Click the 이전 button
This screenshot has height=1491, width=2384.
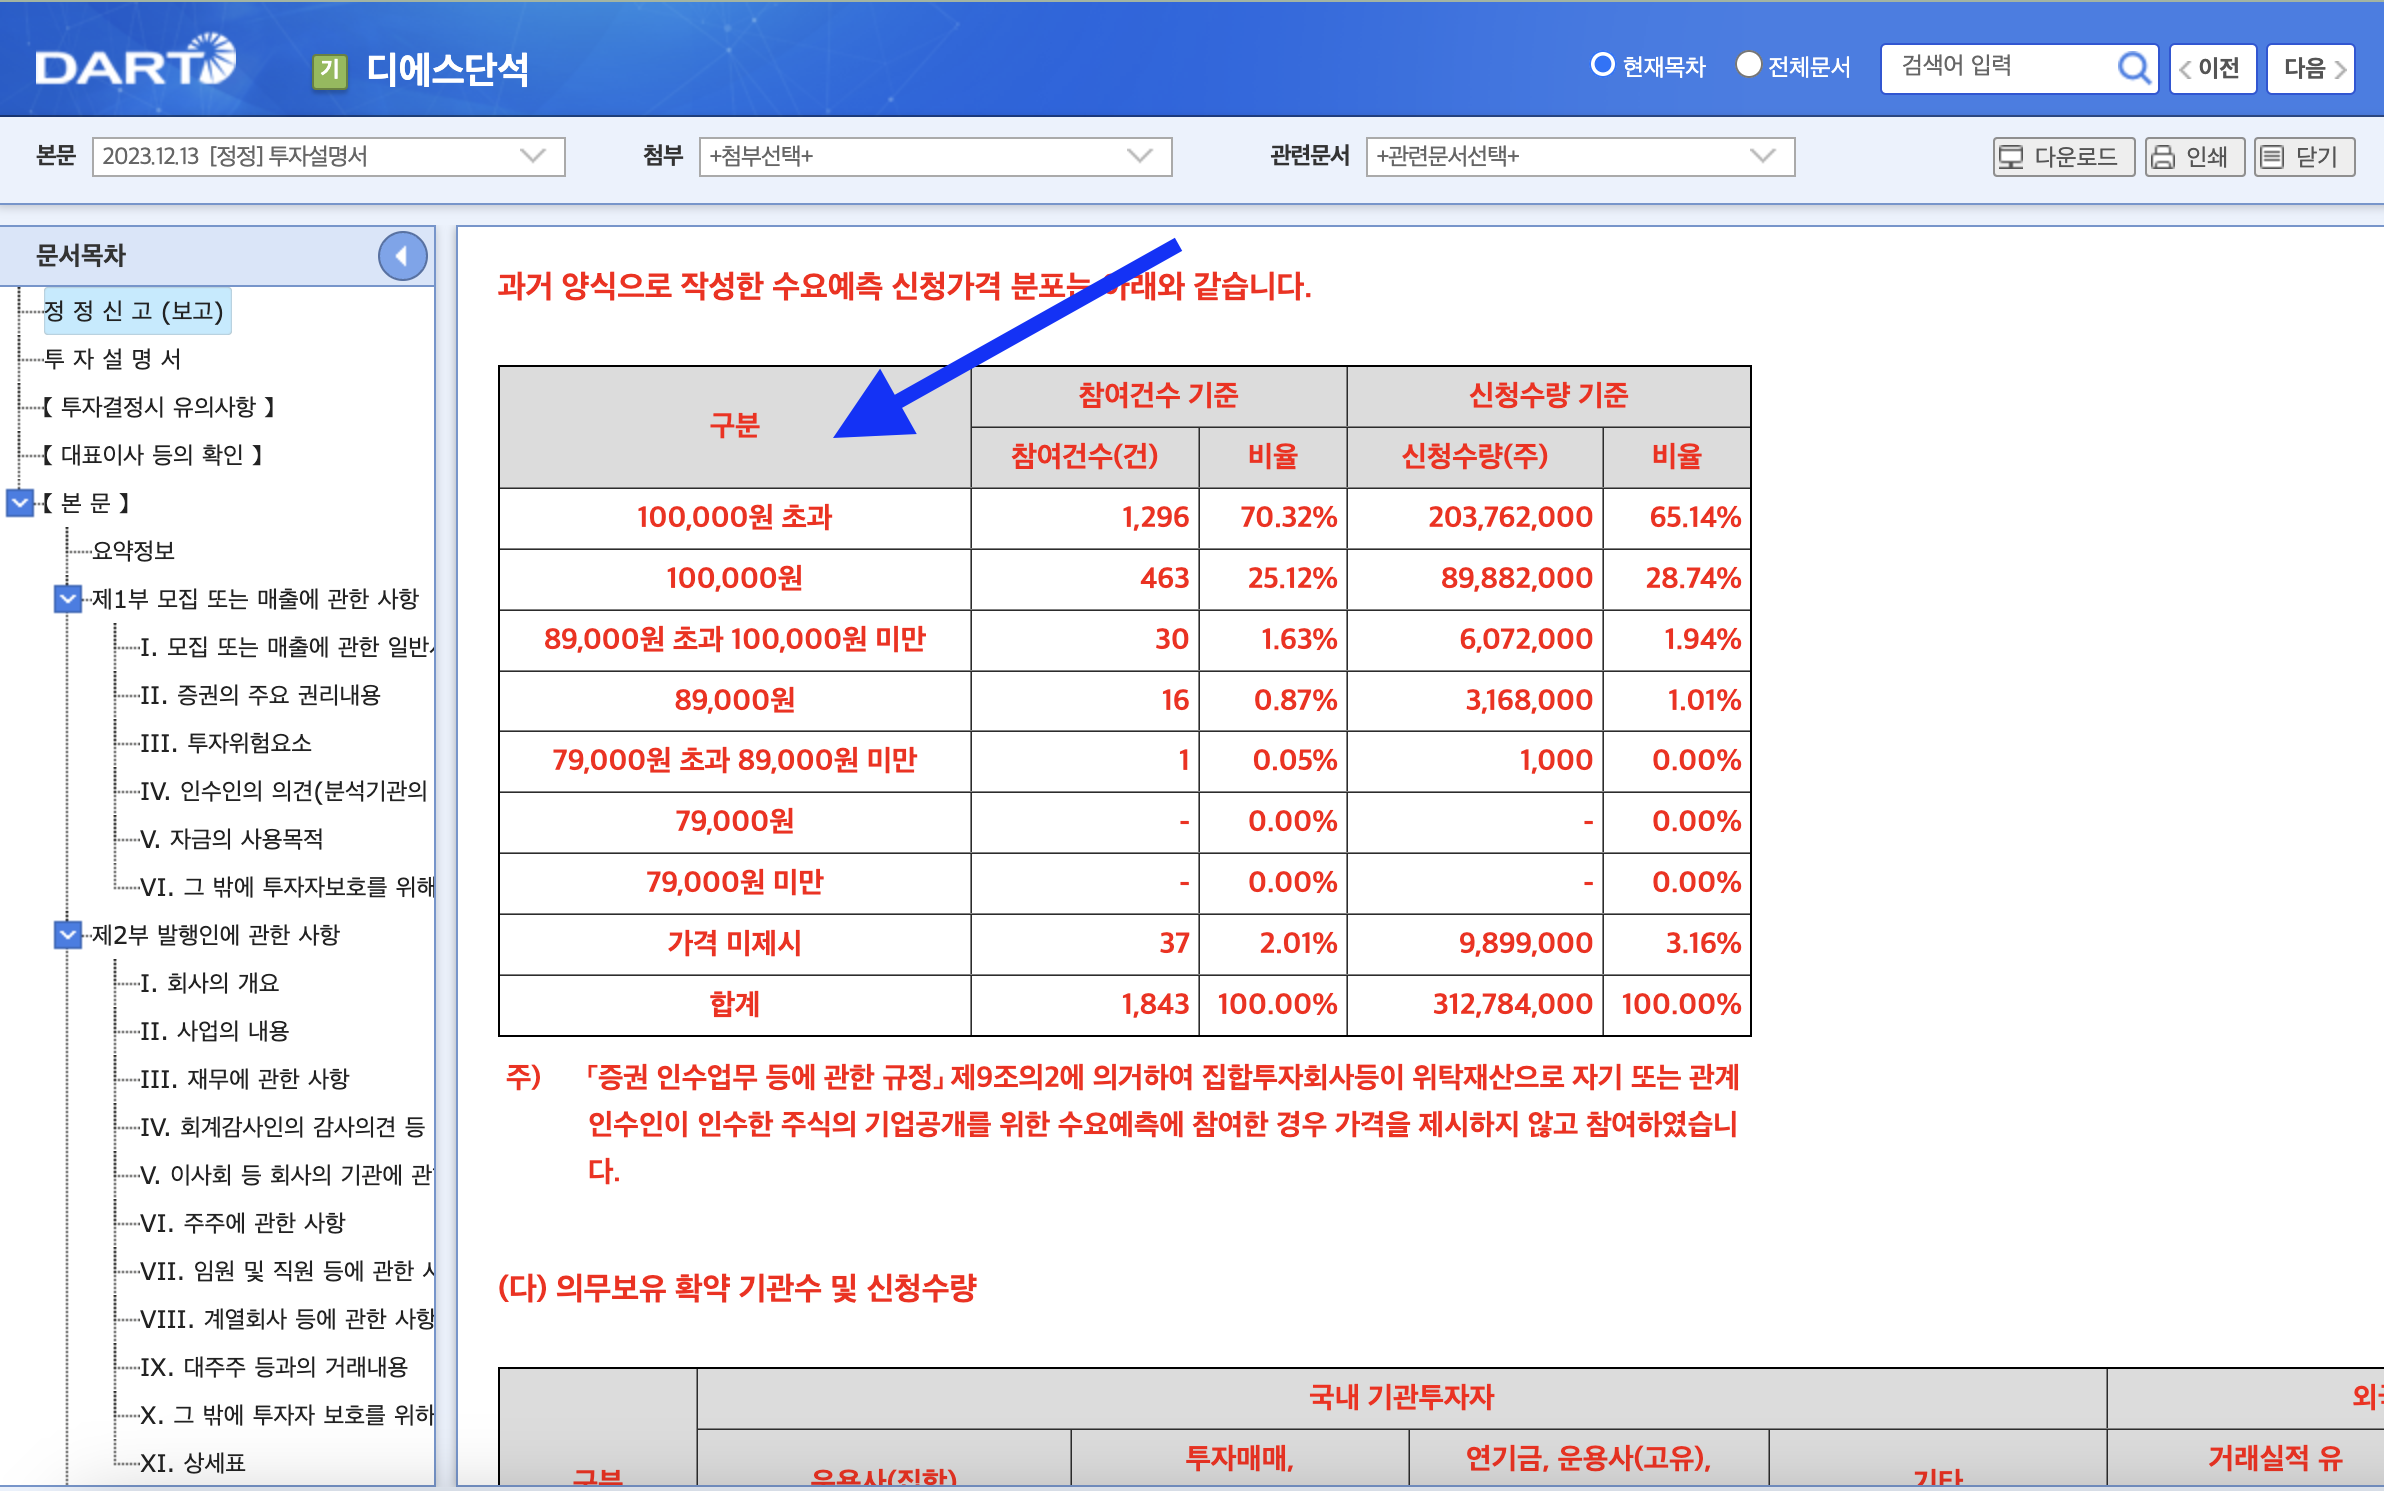pyautogui.click(x=2213, y=67)
